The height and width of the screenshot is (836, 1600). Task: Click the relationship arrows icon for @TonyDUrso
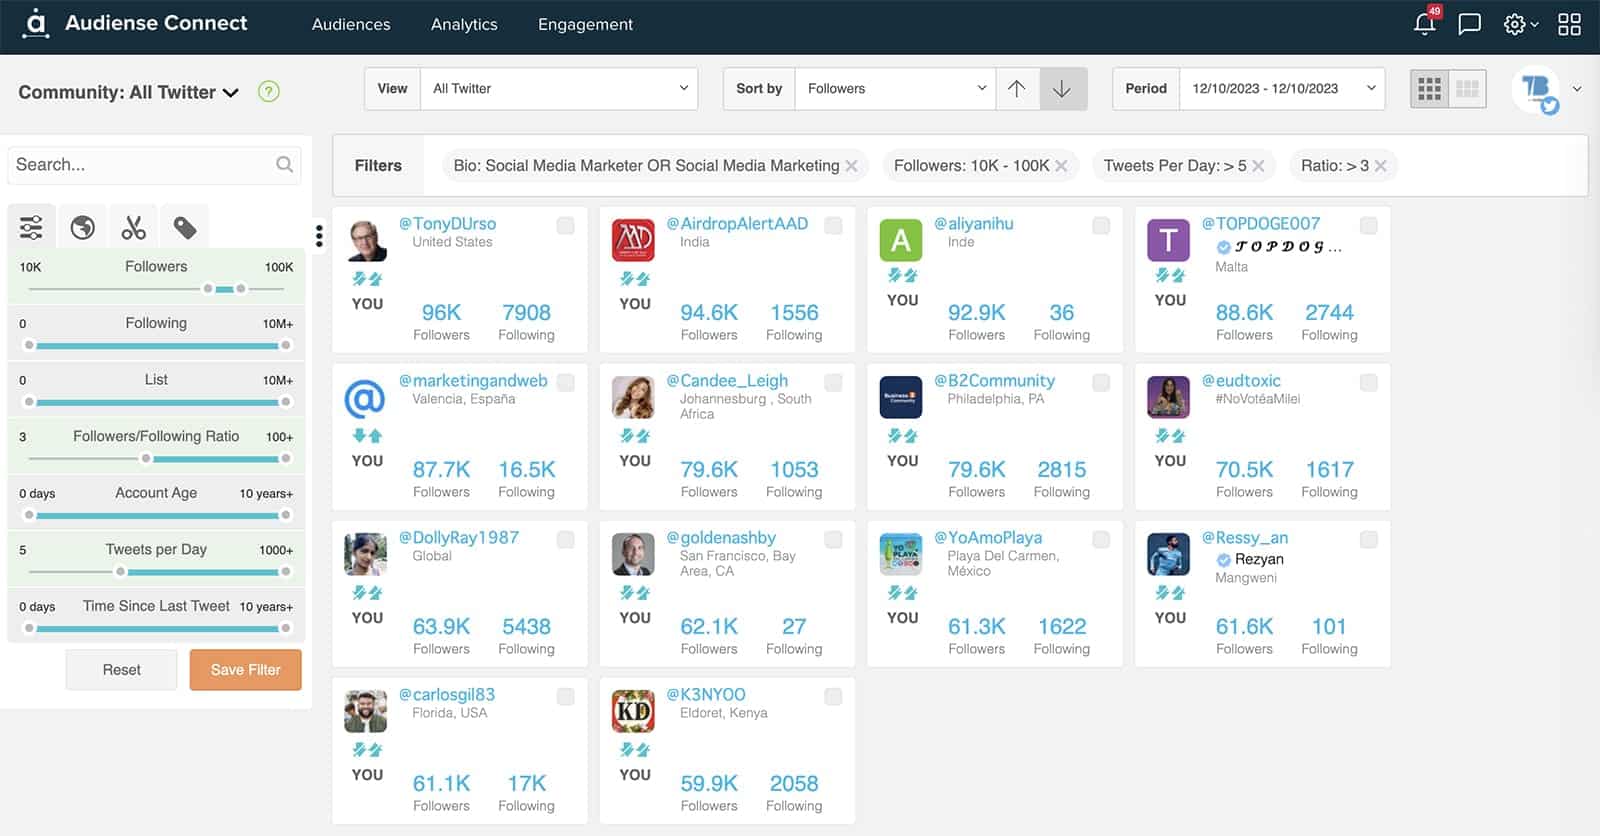tap(367, 279)
